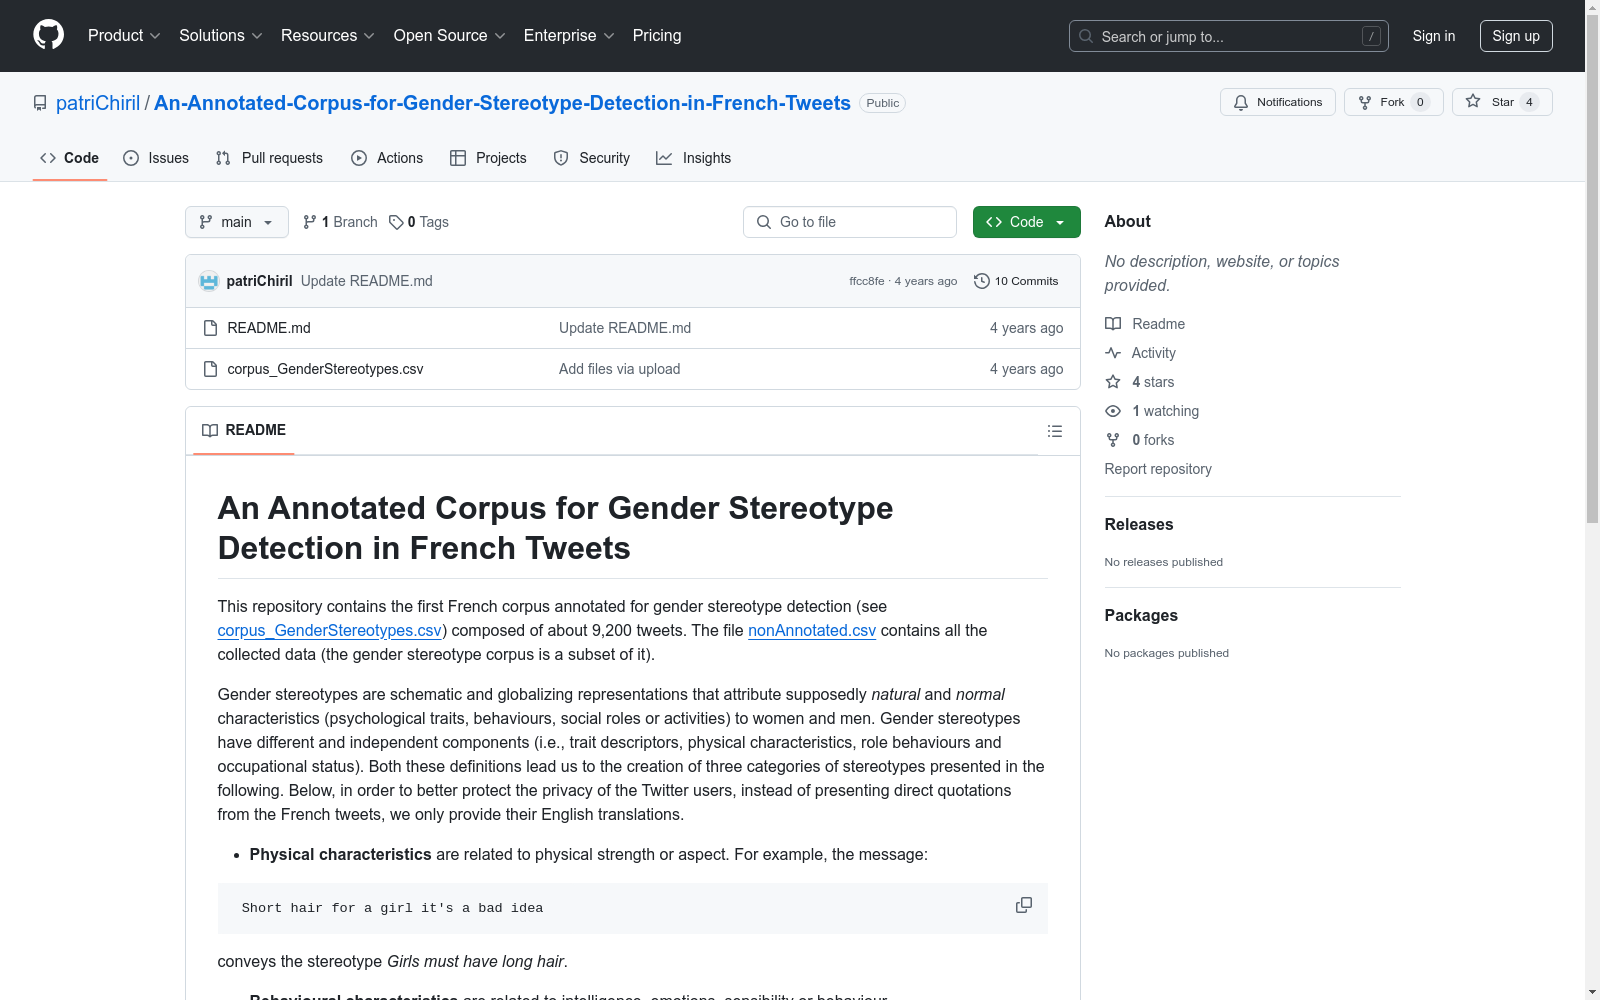Click the patriChiril avatar image
This screenshot has height=1000, width=1600.
point(209,281)
